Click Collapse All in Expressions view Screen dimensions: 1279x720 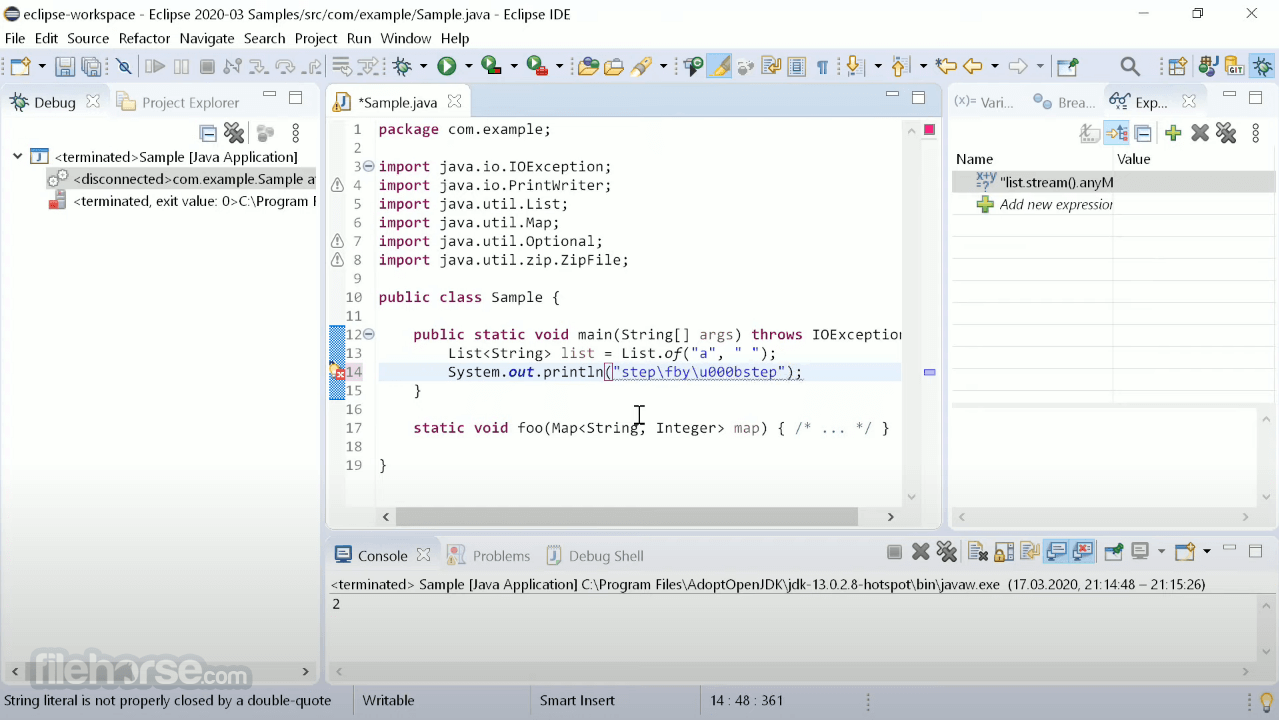click(1143, 133)
